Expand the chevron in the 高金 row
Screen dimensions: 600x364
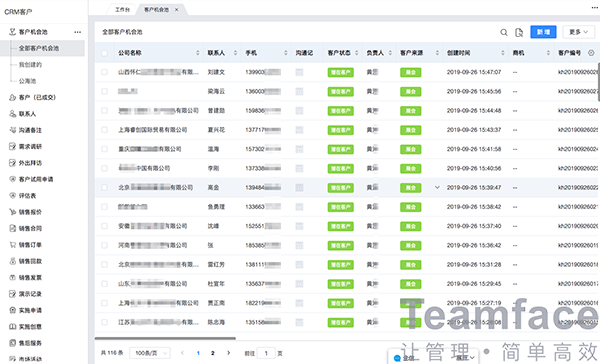point(437,188)
